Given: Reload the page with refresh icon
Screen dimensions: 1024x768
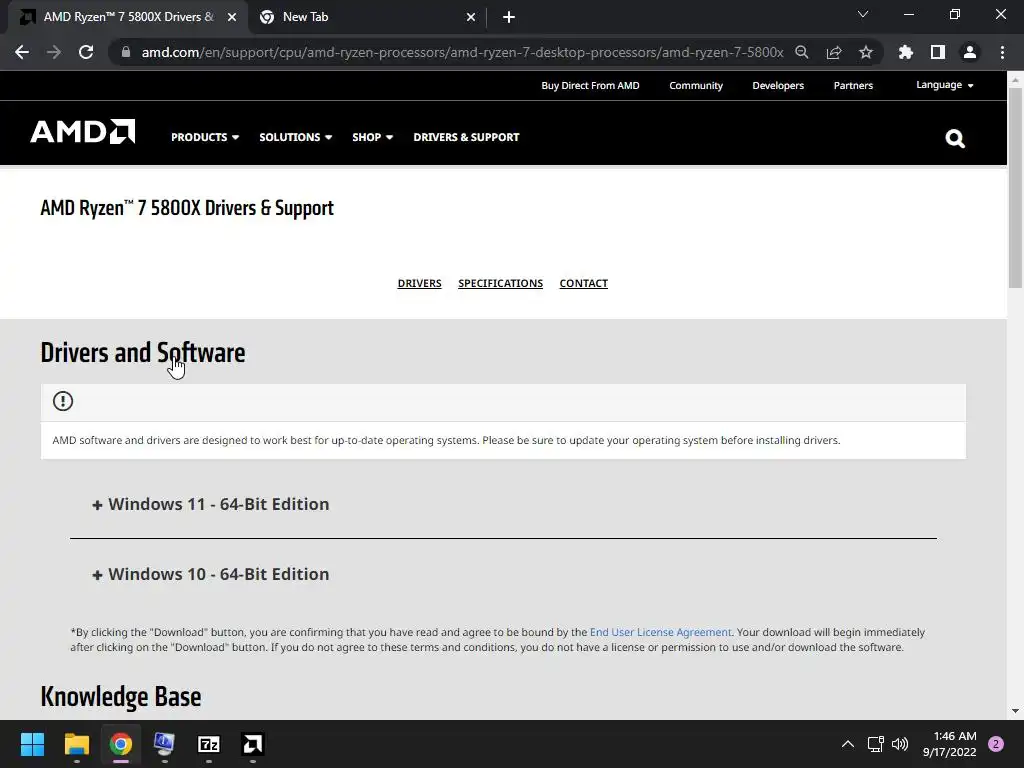Looking at the screenshot, I should tap(86, 52).
